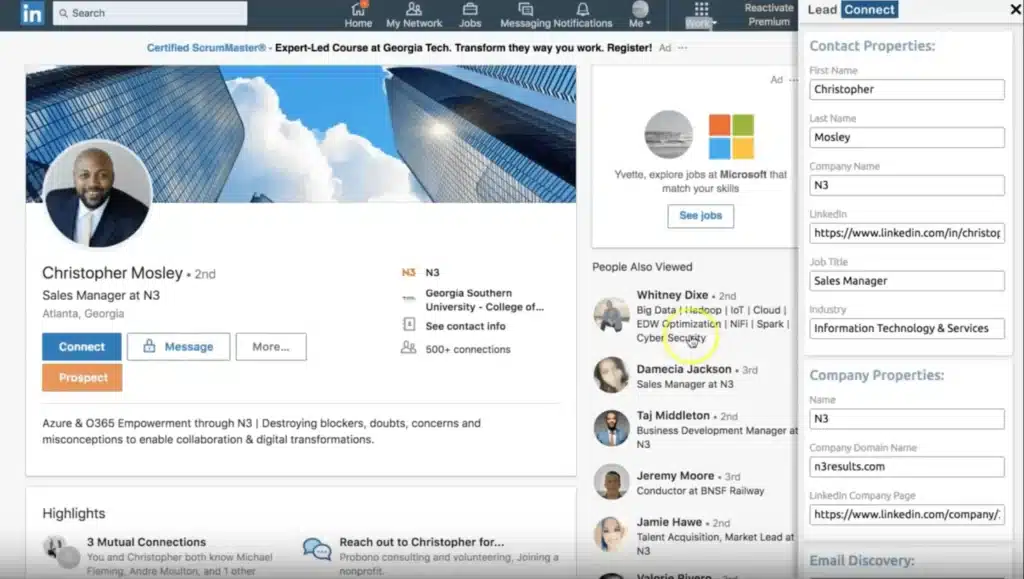Image resolution: width=1024 pixels, height=579 pixels.
Task: Click in the LinkedIn Search field
Action: click(150, 13)
